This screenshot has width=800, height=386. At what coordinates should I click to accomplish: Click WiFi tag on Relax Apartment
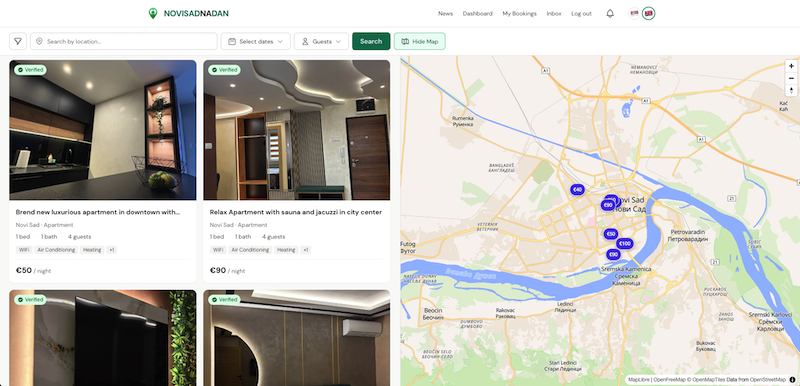click(x=218, y=250)
